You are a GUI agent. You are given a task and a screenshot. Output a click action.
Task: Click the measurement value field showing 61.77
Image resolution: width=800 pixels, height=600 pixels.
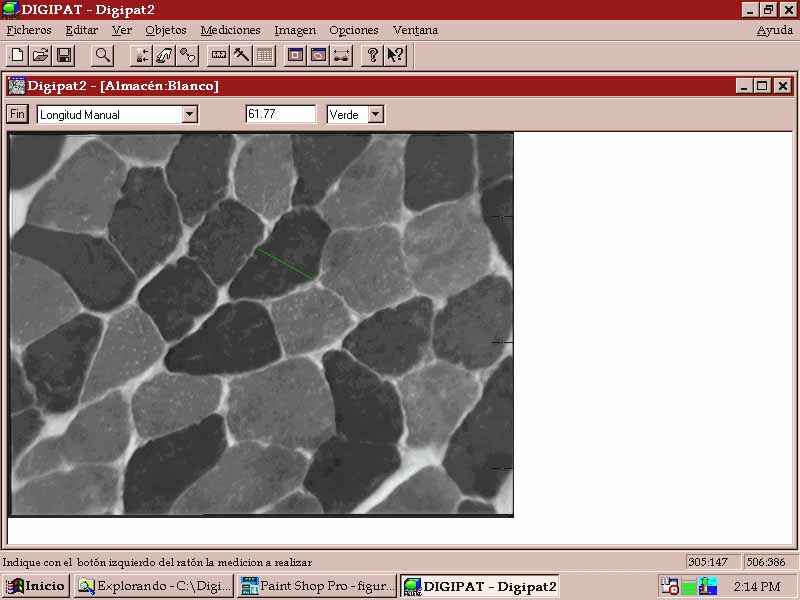pyautogui.click(x=280, y=114)
